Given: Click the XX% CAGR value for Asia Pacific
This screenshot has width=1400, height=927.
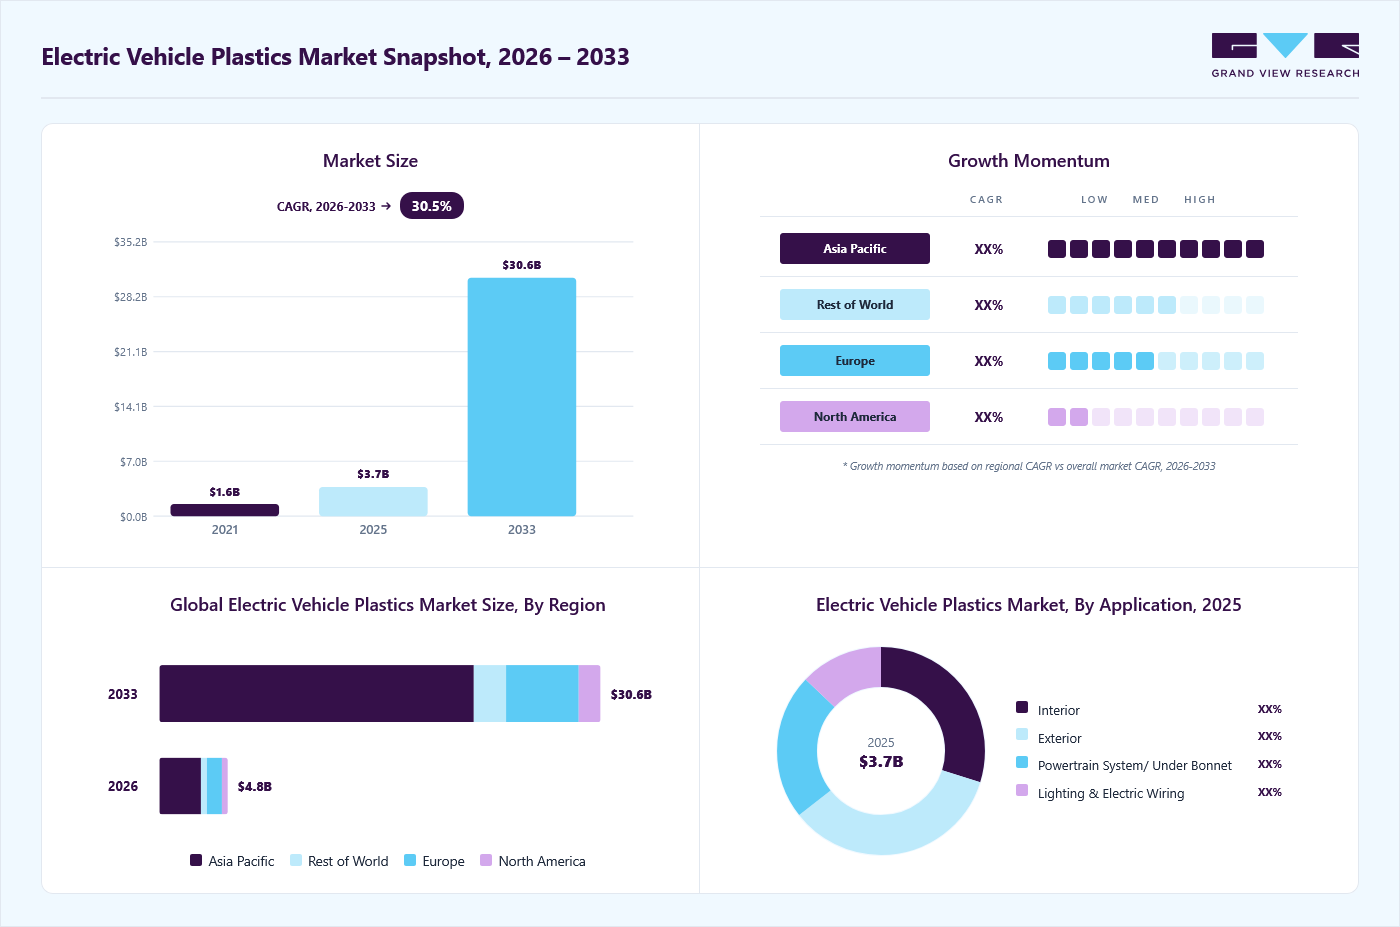Looking at the screenshot, I should [x=989, y=249].
